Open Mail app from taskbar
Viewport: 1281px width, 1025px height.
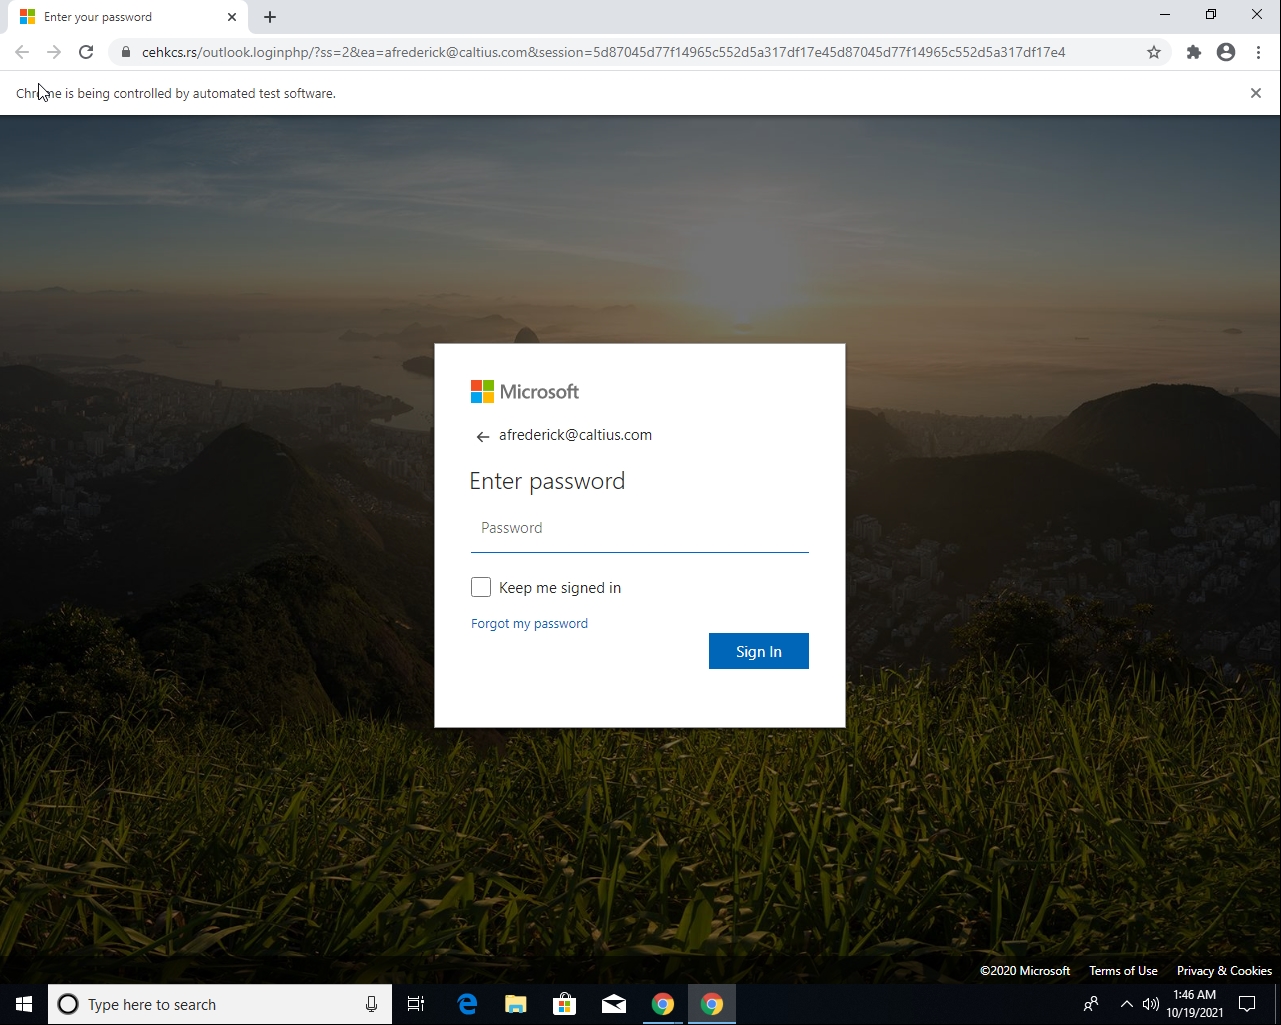[614, 1004]
